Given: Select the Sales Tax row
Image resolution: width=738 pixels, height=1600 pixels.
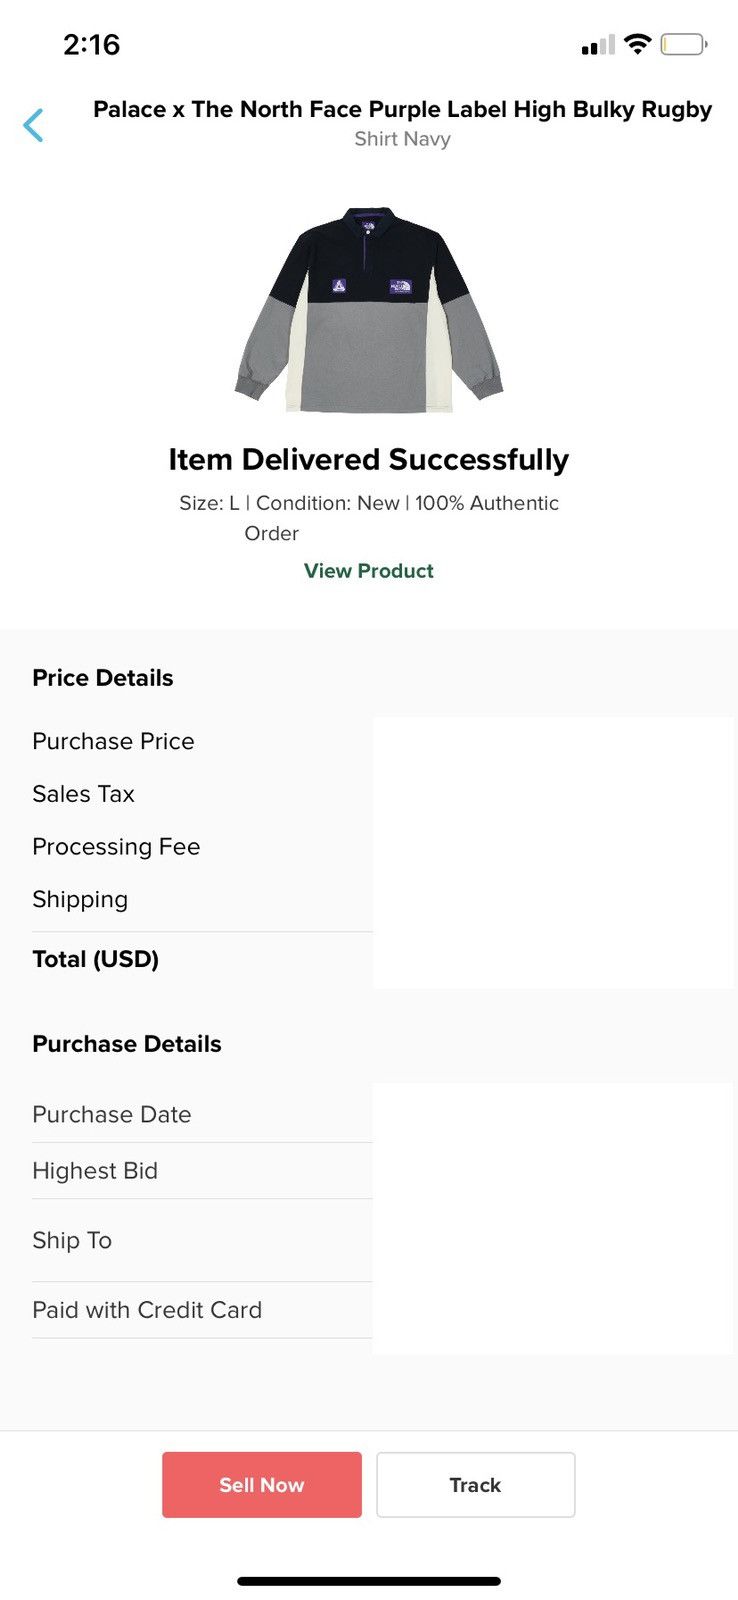Looking at the screenshot, I should pos(383,794).
